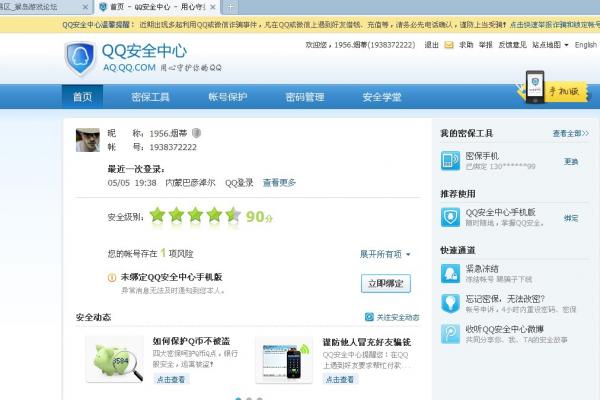600x400 pixels.
Task: Click the shield icon for QQ安全中心手机版
Action: (450, 217)
